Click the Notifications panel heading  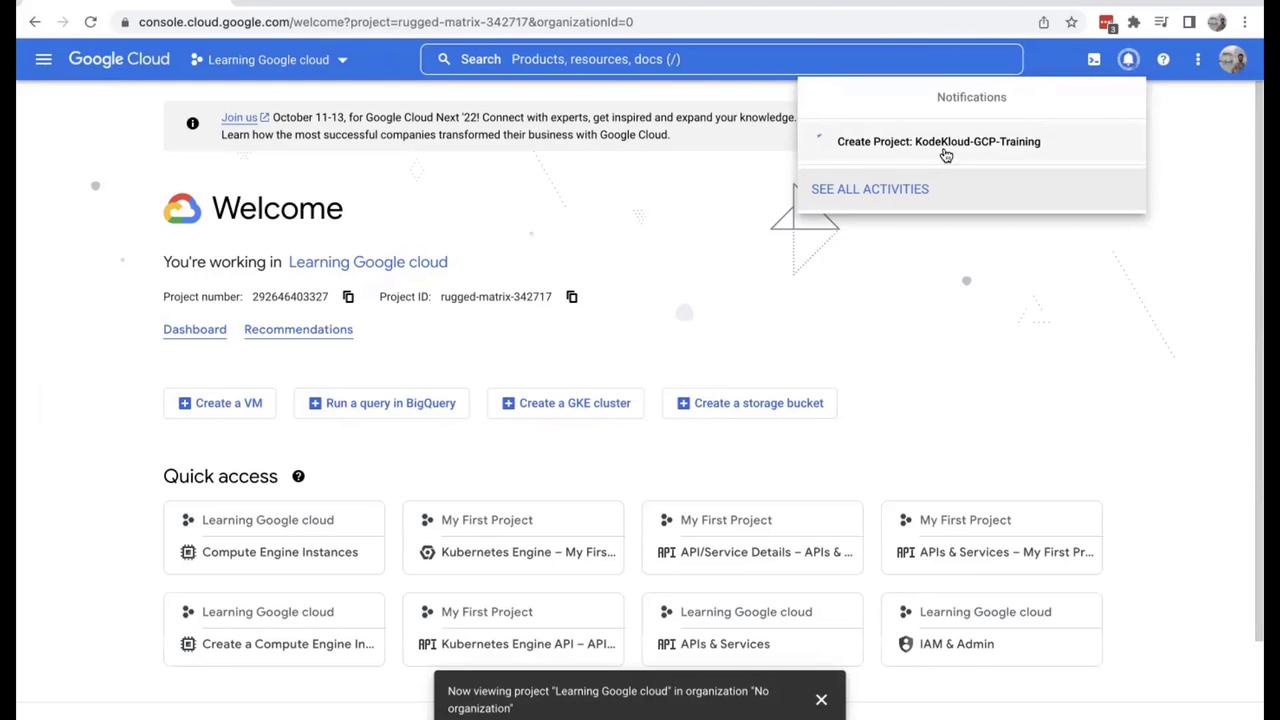pyautogui.click(x=972, y=97)
